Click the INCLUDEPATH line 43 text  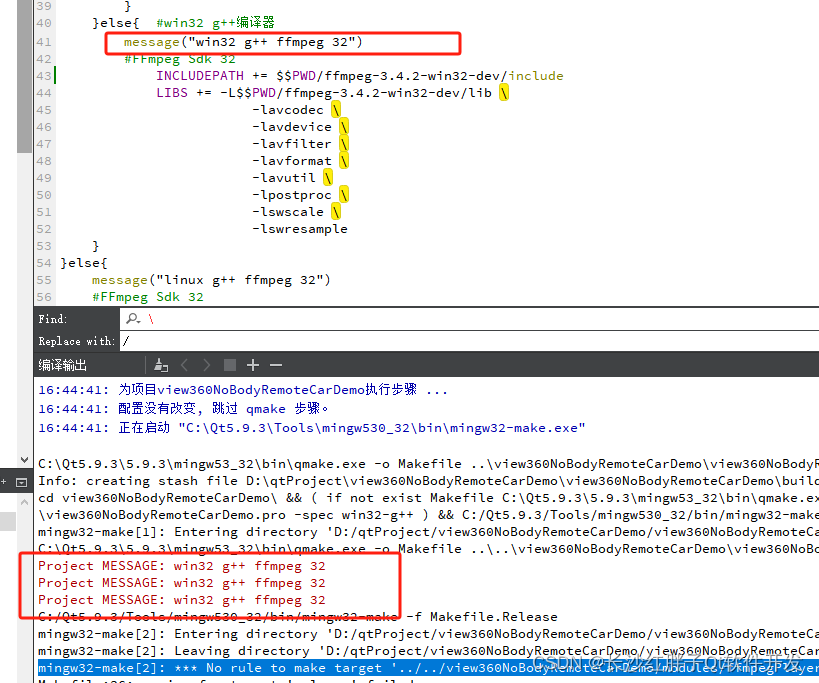click(359, 76)
